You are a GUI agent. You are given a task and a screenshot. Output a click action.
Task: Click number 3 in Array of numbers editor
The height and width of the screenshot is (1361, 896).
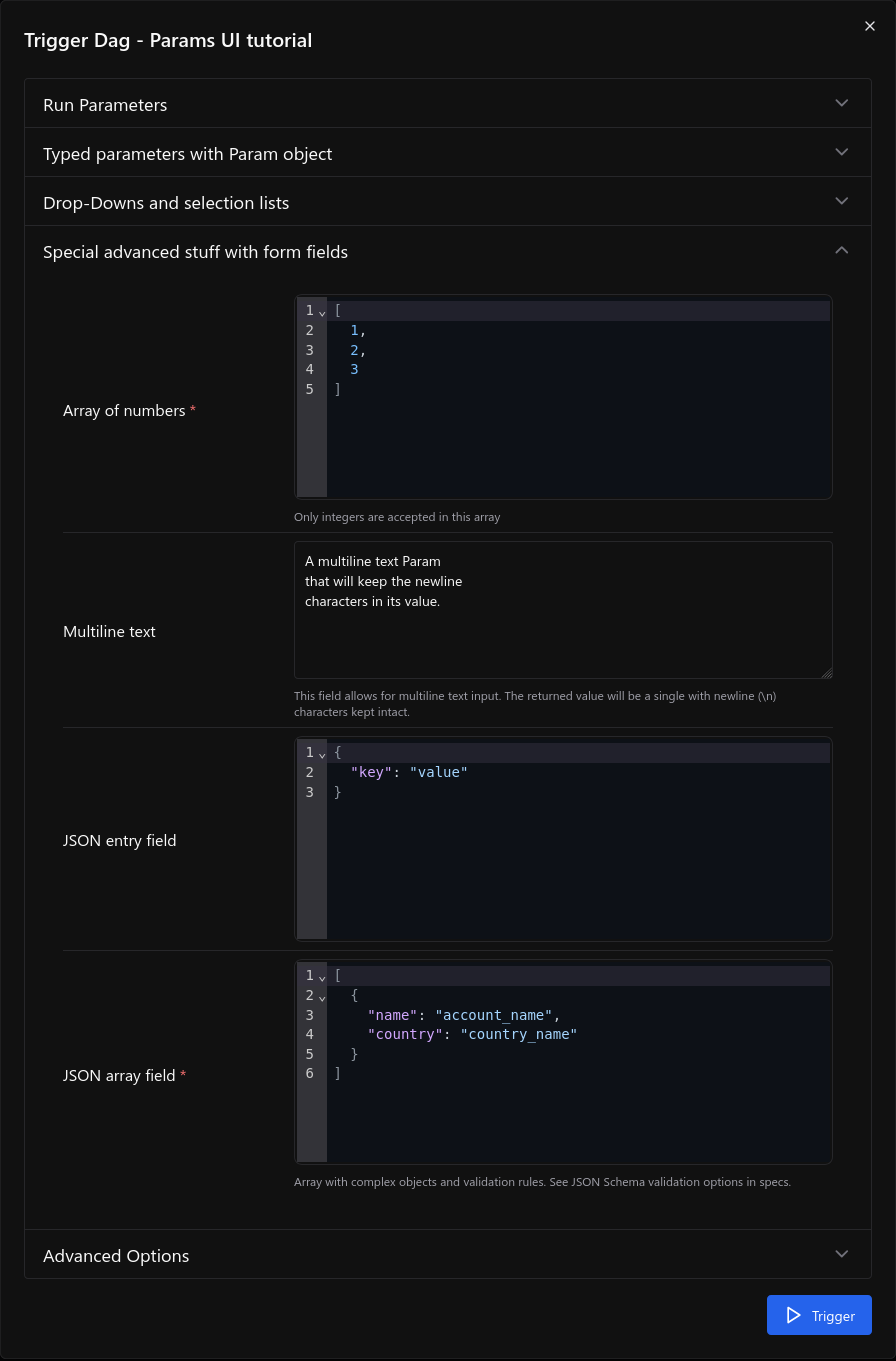(354, 369)
